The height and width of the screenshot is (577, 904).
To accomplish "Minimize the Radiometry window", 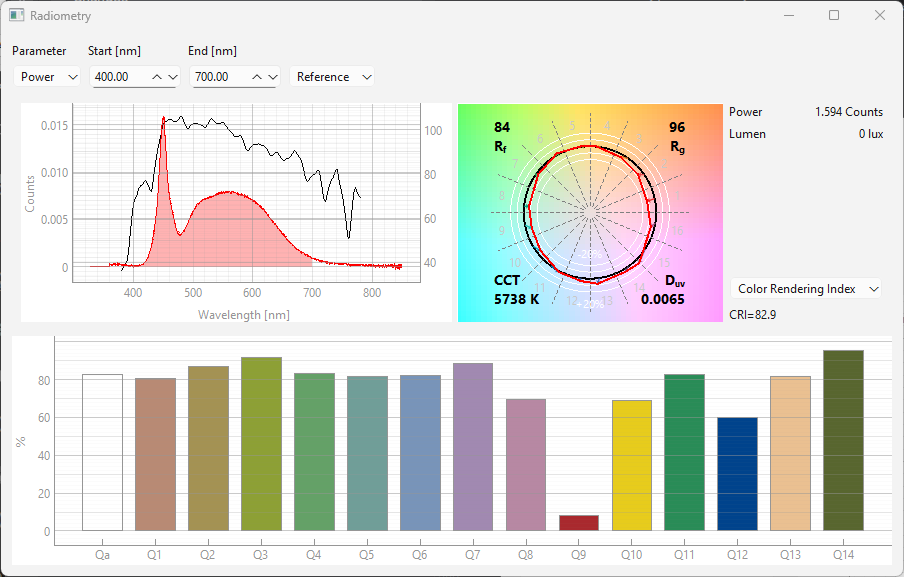I will pos(789,16).
